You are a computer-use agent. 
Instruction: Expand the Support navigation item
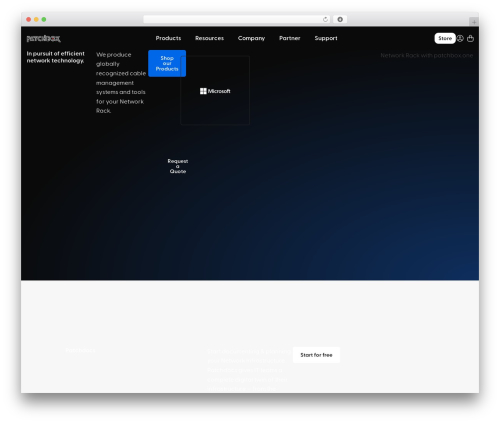click(x=326, y=38)
